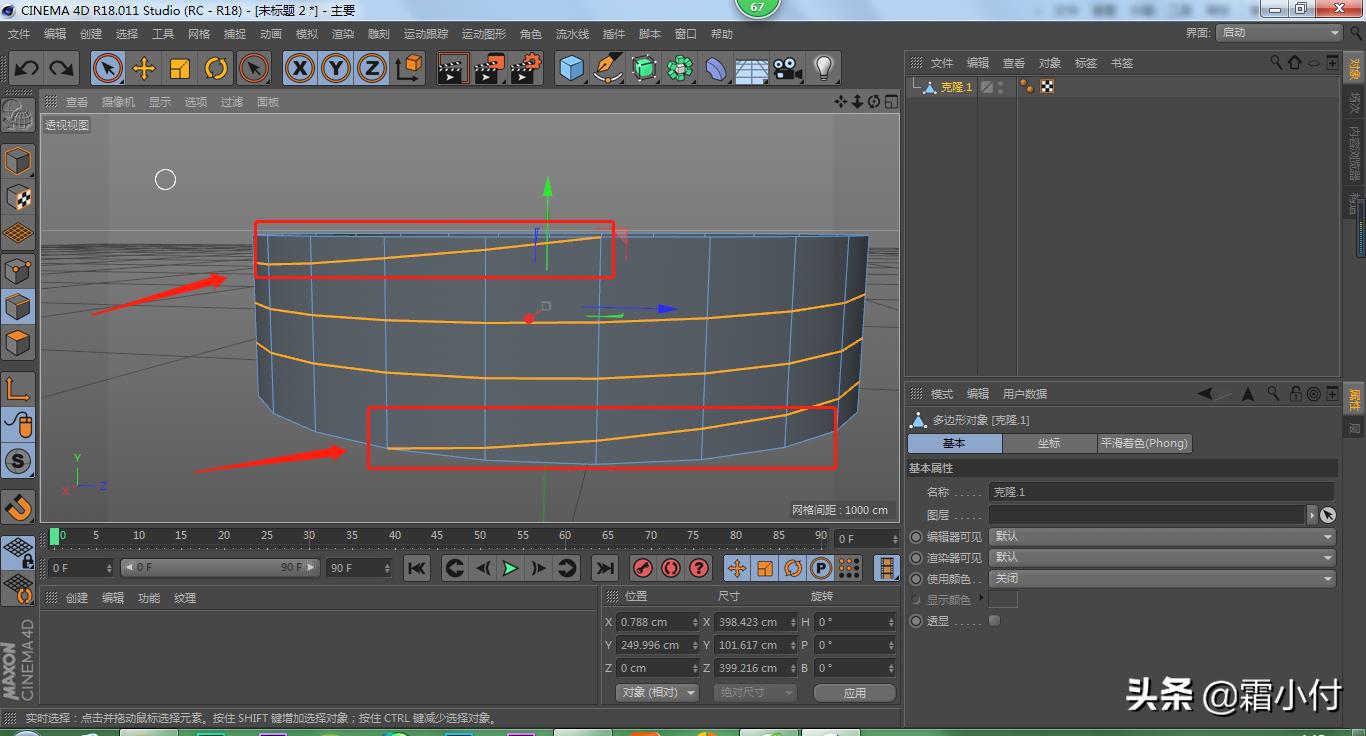This screenshot has width=1366, height=736.
Task: Click the texture checkerboard tag on 克隆.1
Action: point(1048,86)
